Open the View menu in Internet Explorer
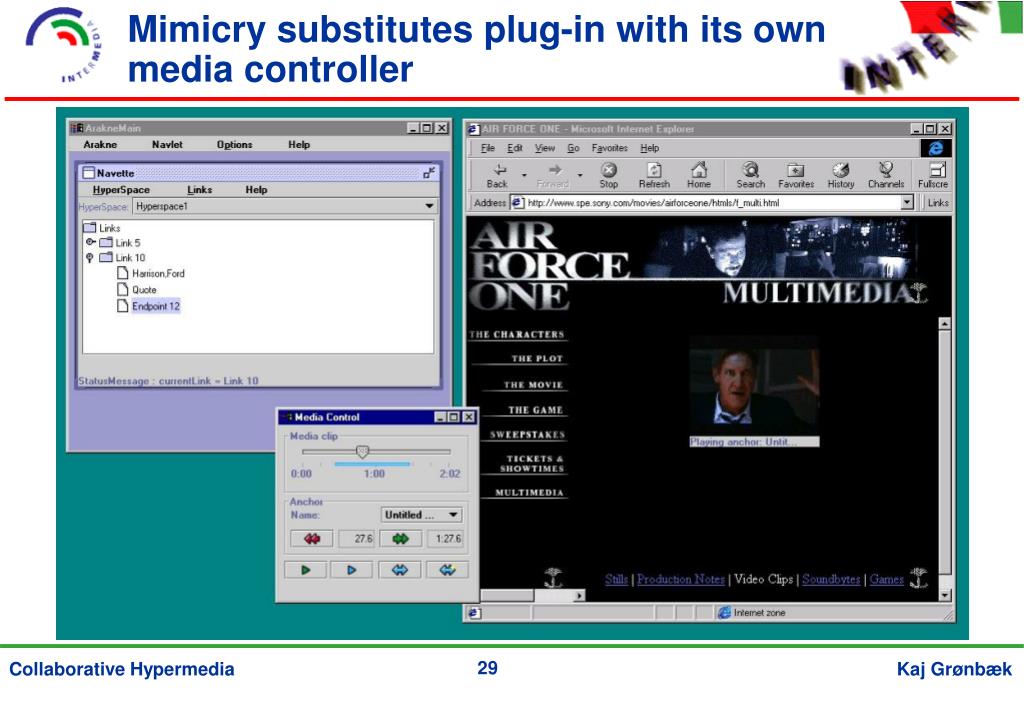Screen dimensions: 1024x709 [x=545, y=148]
